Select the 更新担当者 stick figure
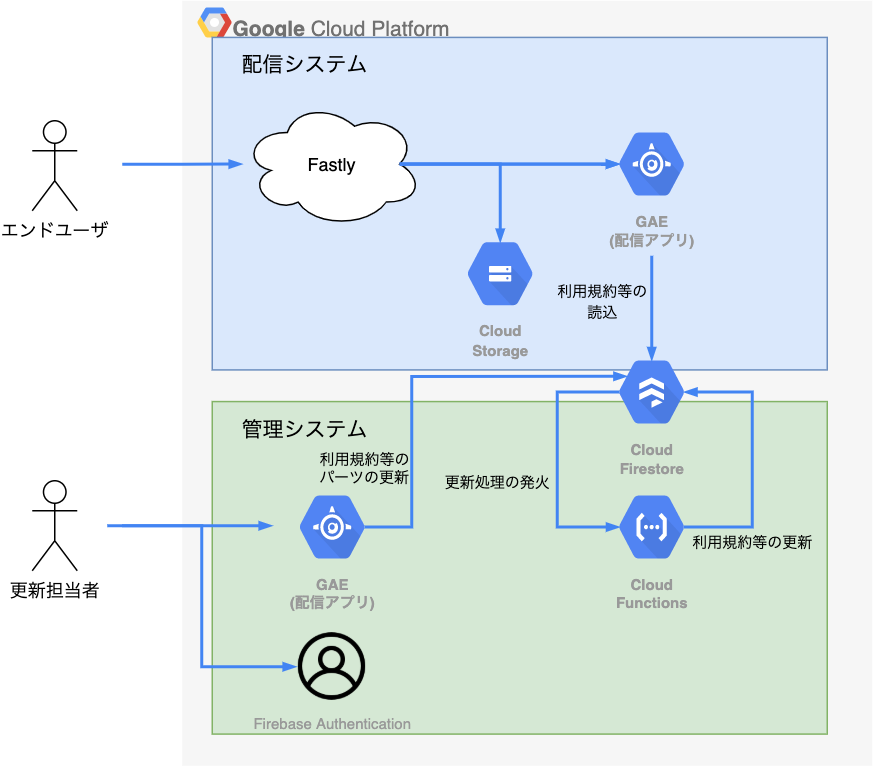873x767 pixels. (x=55, y=525)
